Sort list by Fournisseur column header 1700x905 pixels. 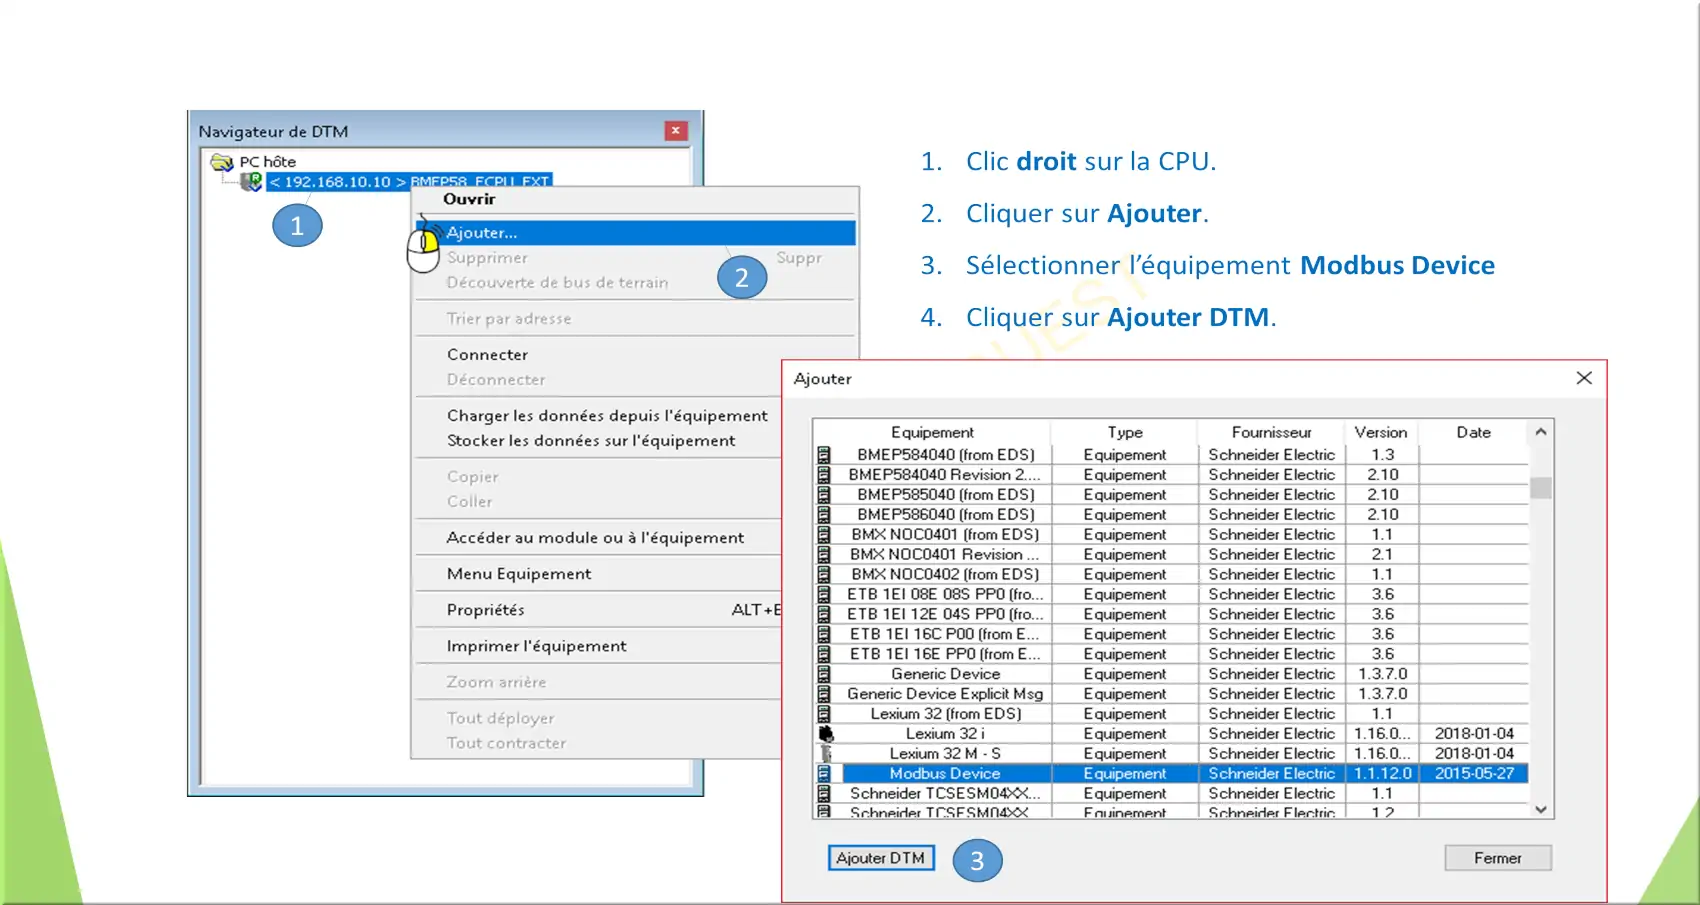(1271, 432)
